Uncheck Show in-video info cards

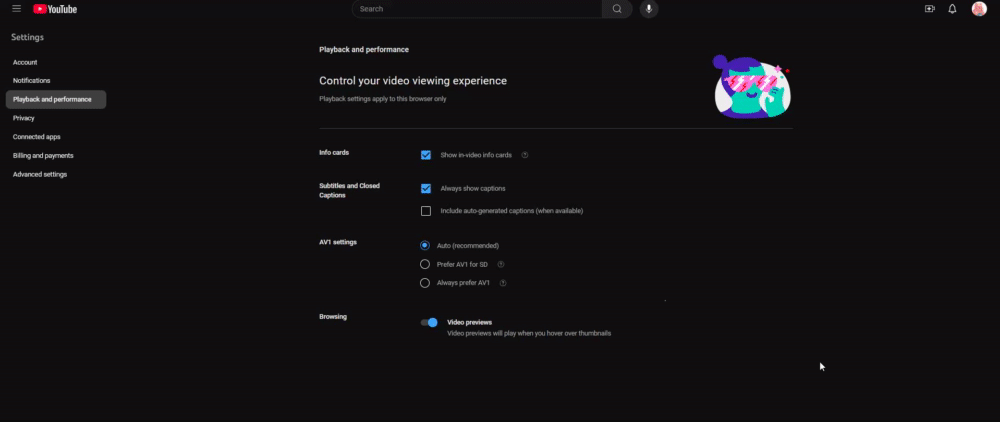[x=426, y=155]
